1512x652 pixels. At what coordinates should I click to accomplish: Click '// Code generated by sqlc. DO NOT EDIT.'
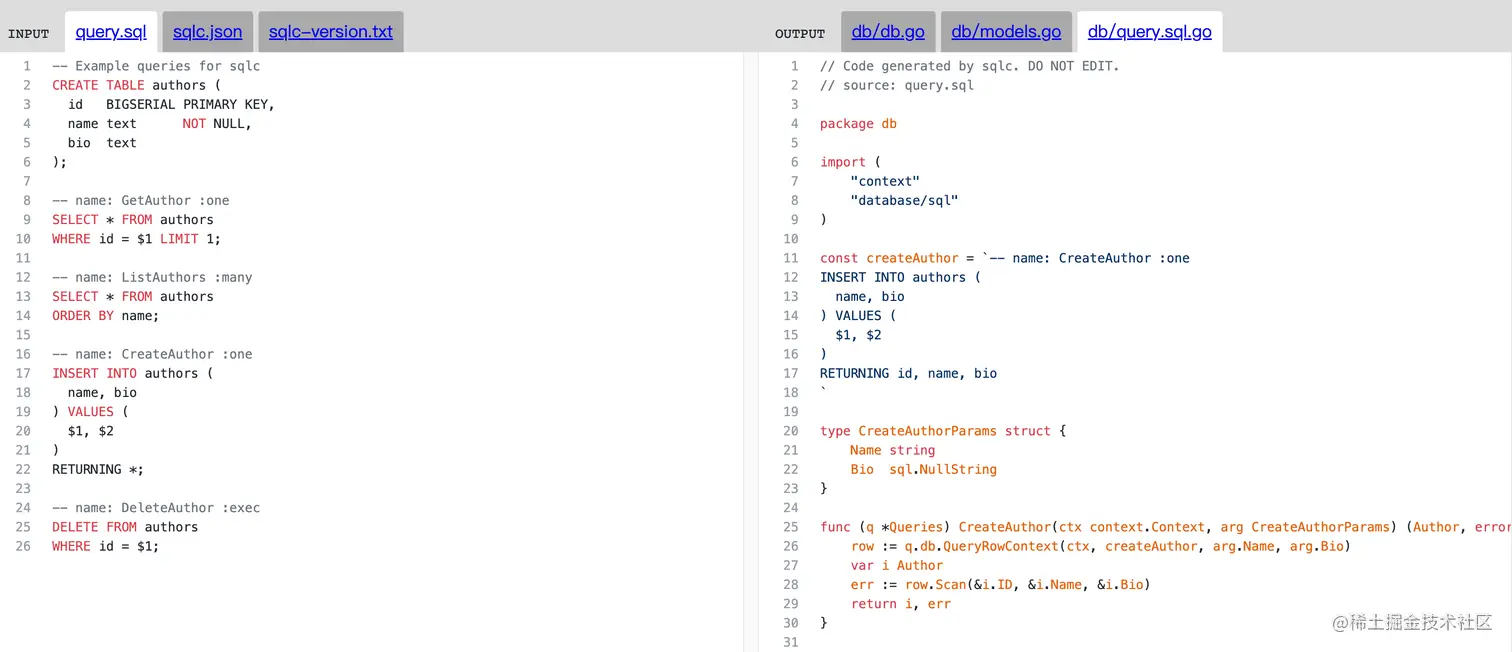point(970,66)
